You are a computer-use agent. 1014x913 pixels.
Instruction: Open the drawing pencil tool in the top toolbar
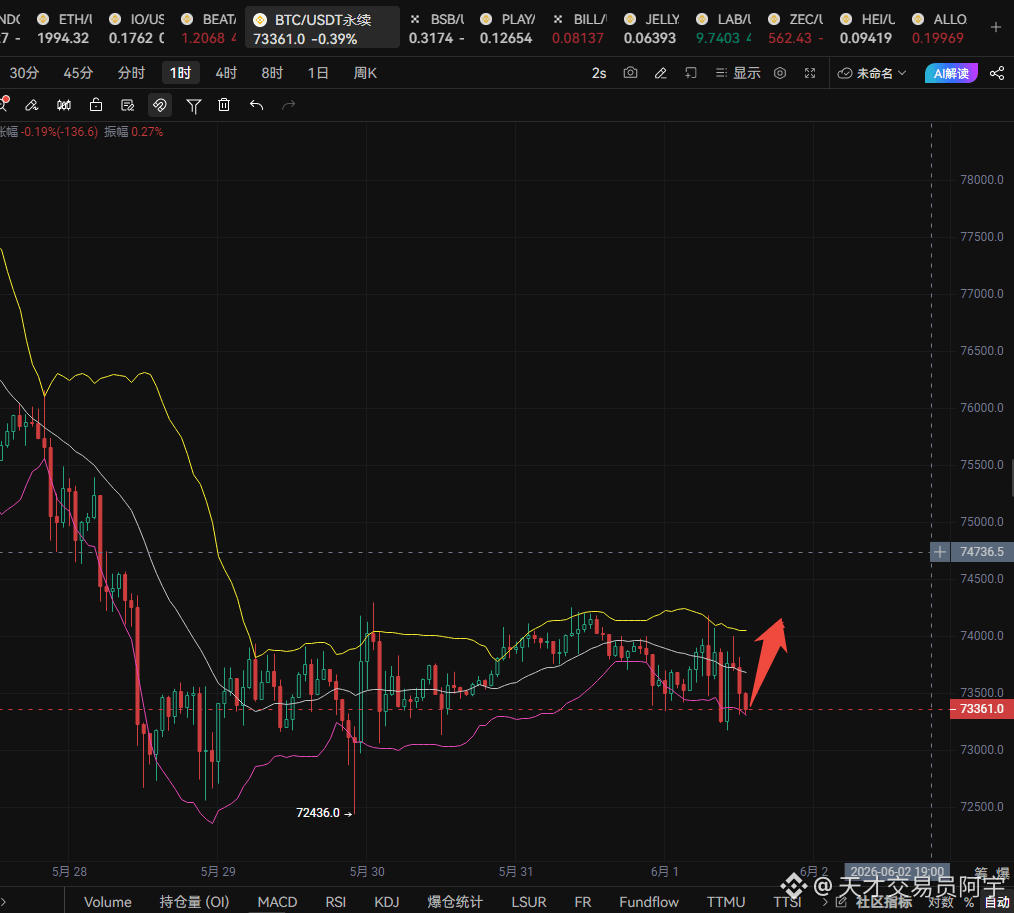tap(660, 73)
